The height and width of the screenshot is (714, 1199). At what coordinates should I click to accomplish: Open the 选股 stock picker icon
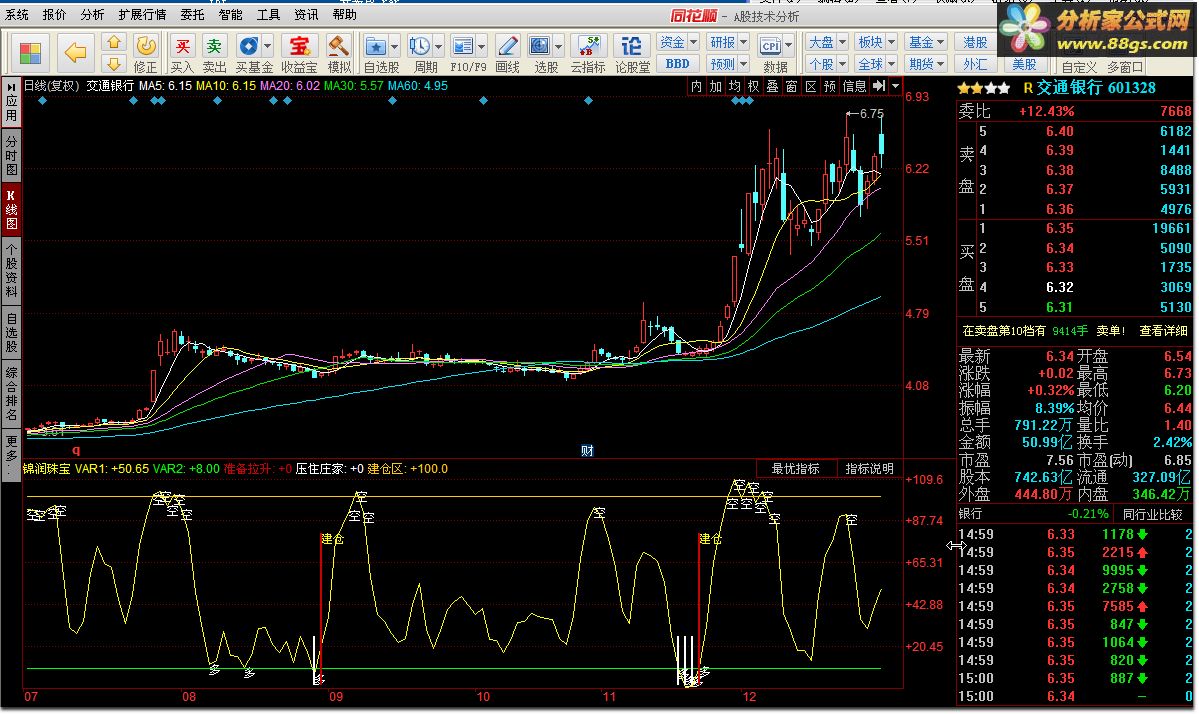[540, 46]
